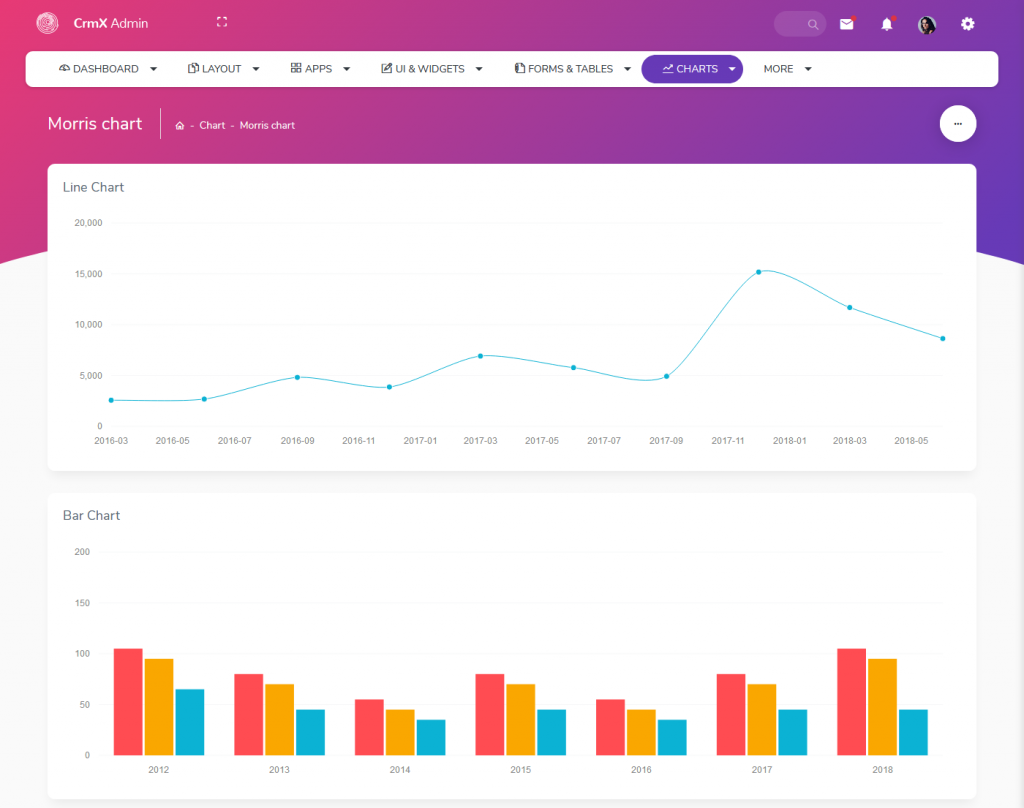Expand the Dashboard dropdown menu
Screen dimensions: 1024x808
(108, 69)
